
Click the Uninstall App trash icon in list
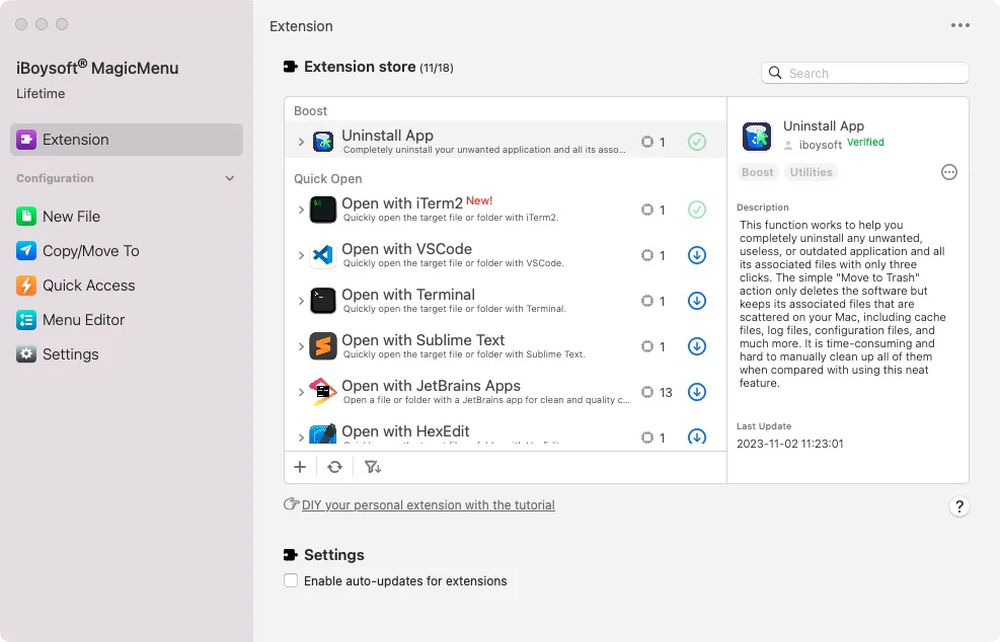tap(323, 142)
